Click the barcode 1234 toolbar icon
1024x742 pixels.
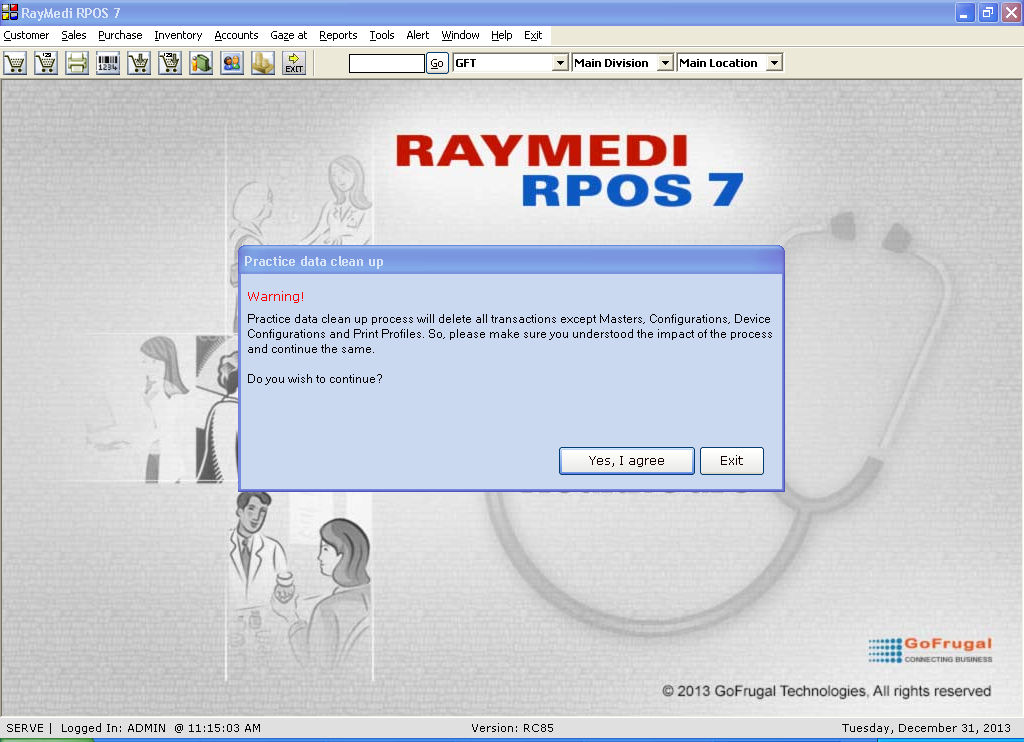108,63
